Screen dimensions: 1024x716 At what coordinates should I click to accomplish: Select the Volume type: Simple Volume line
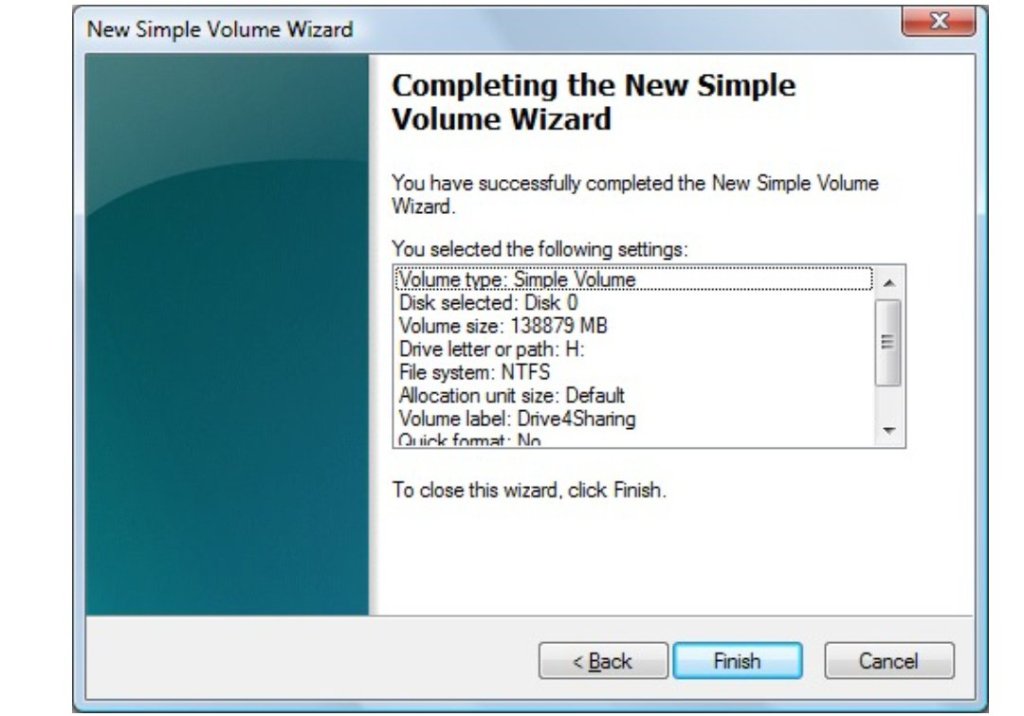(634, 279)
